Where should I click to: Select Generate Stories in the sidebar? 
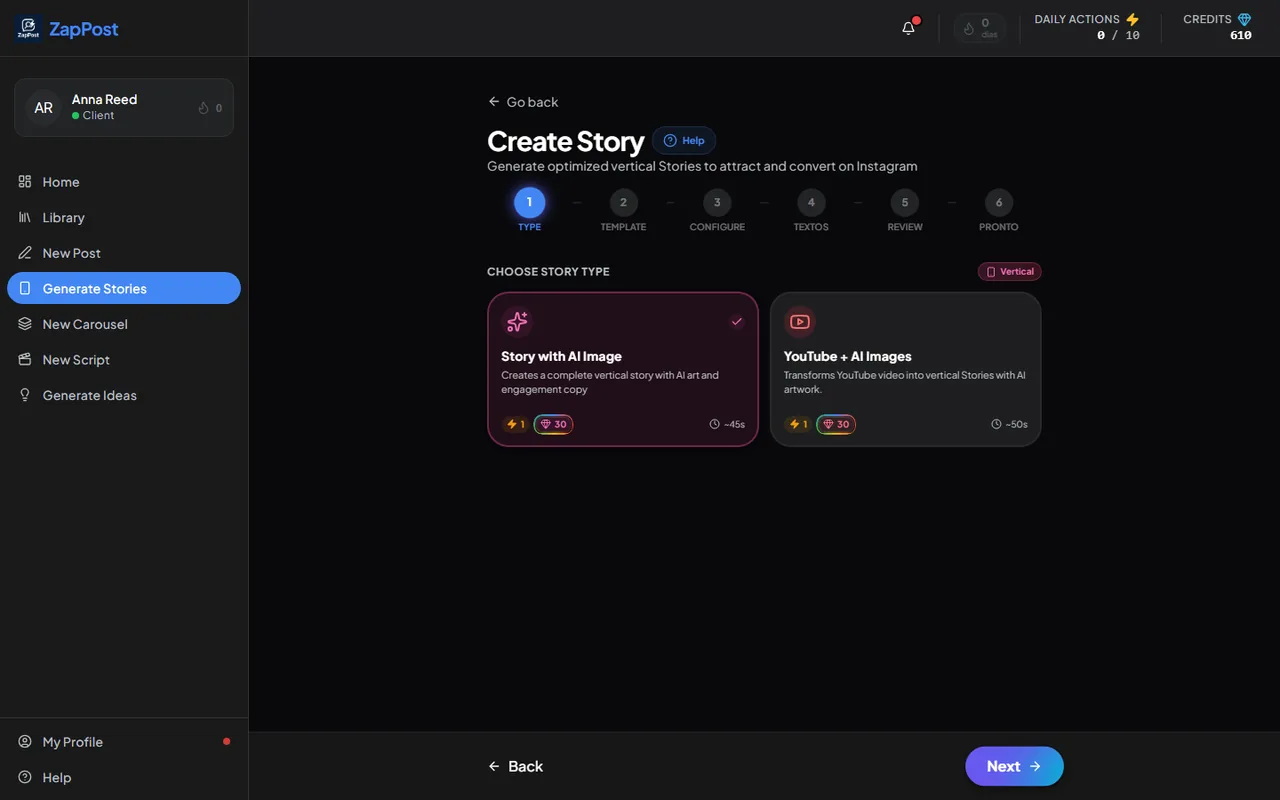click(124, 288)
